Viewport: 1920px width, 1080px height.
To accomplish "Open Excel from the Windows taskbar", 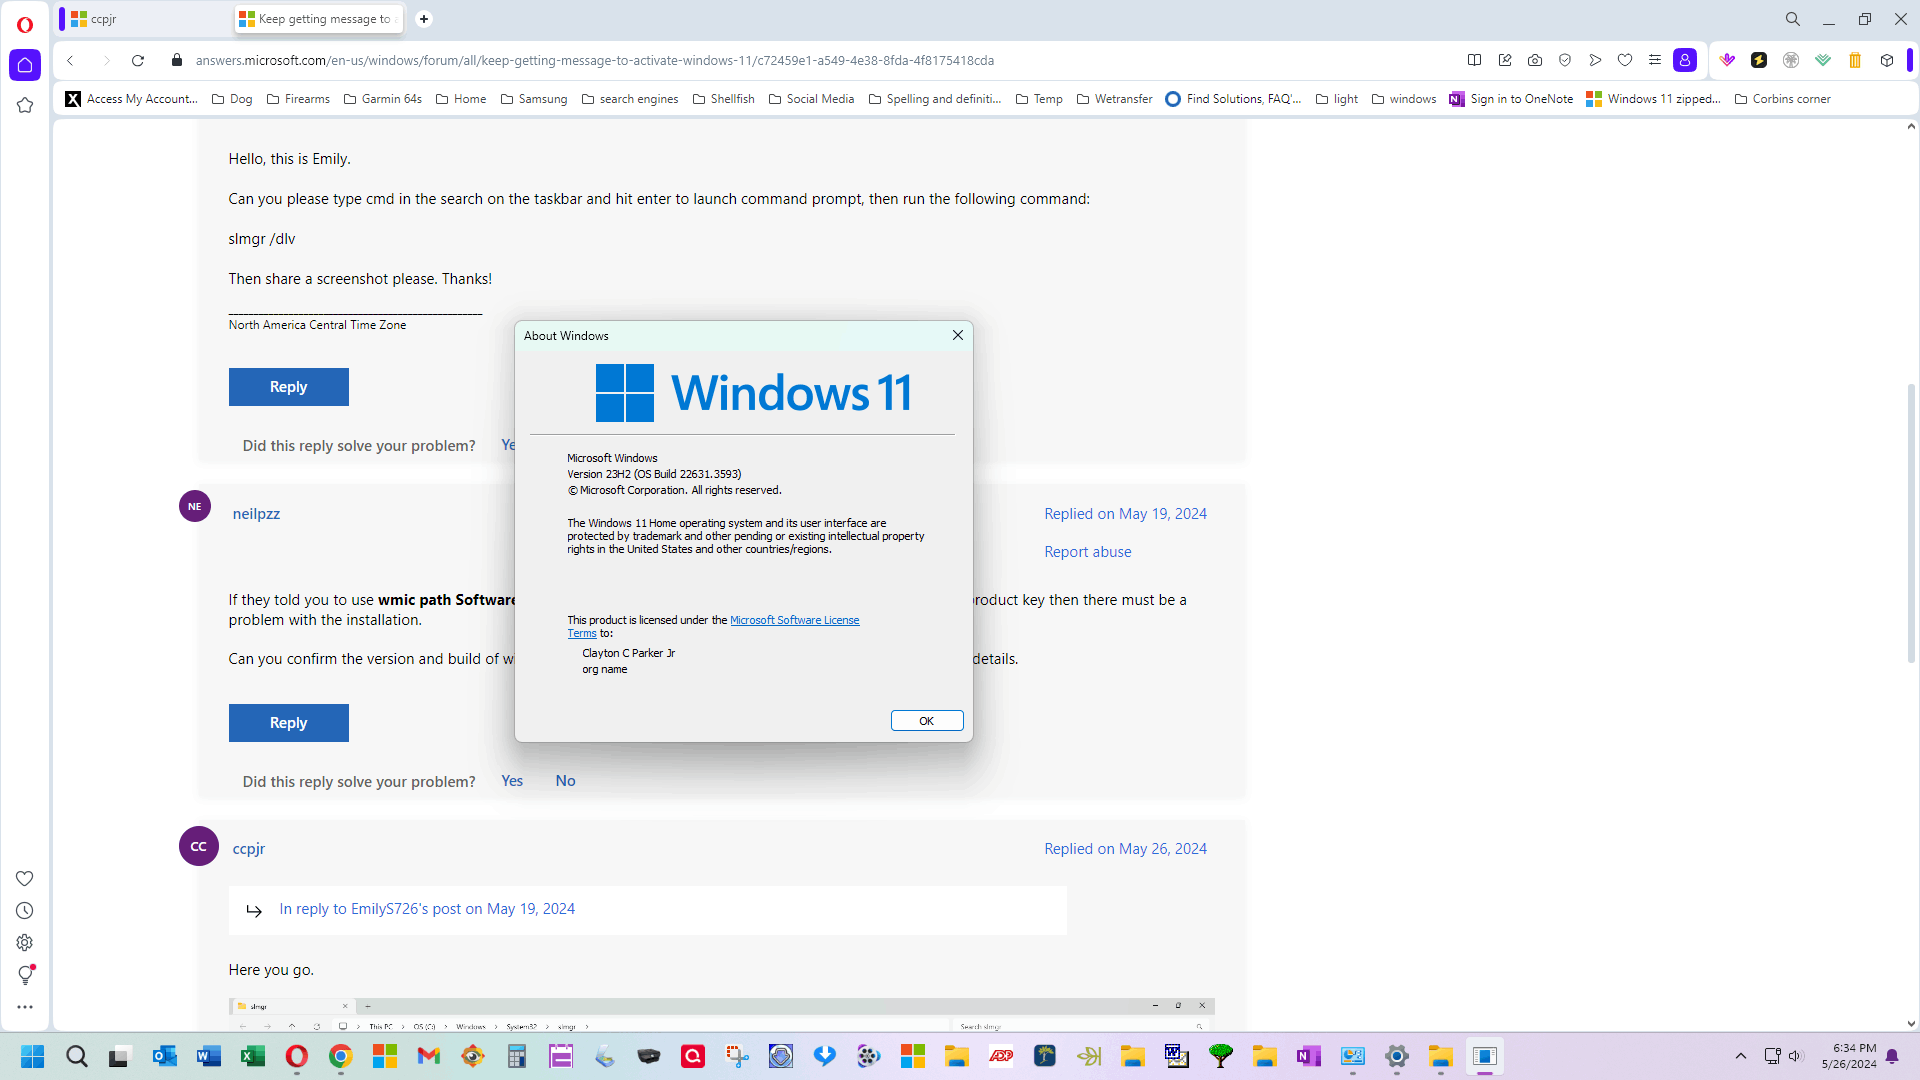I will coord(253,1056).
